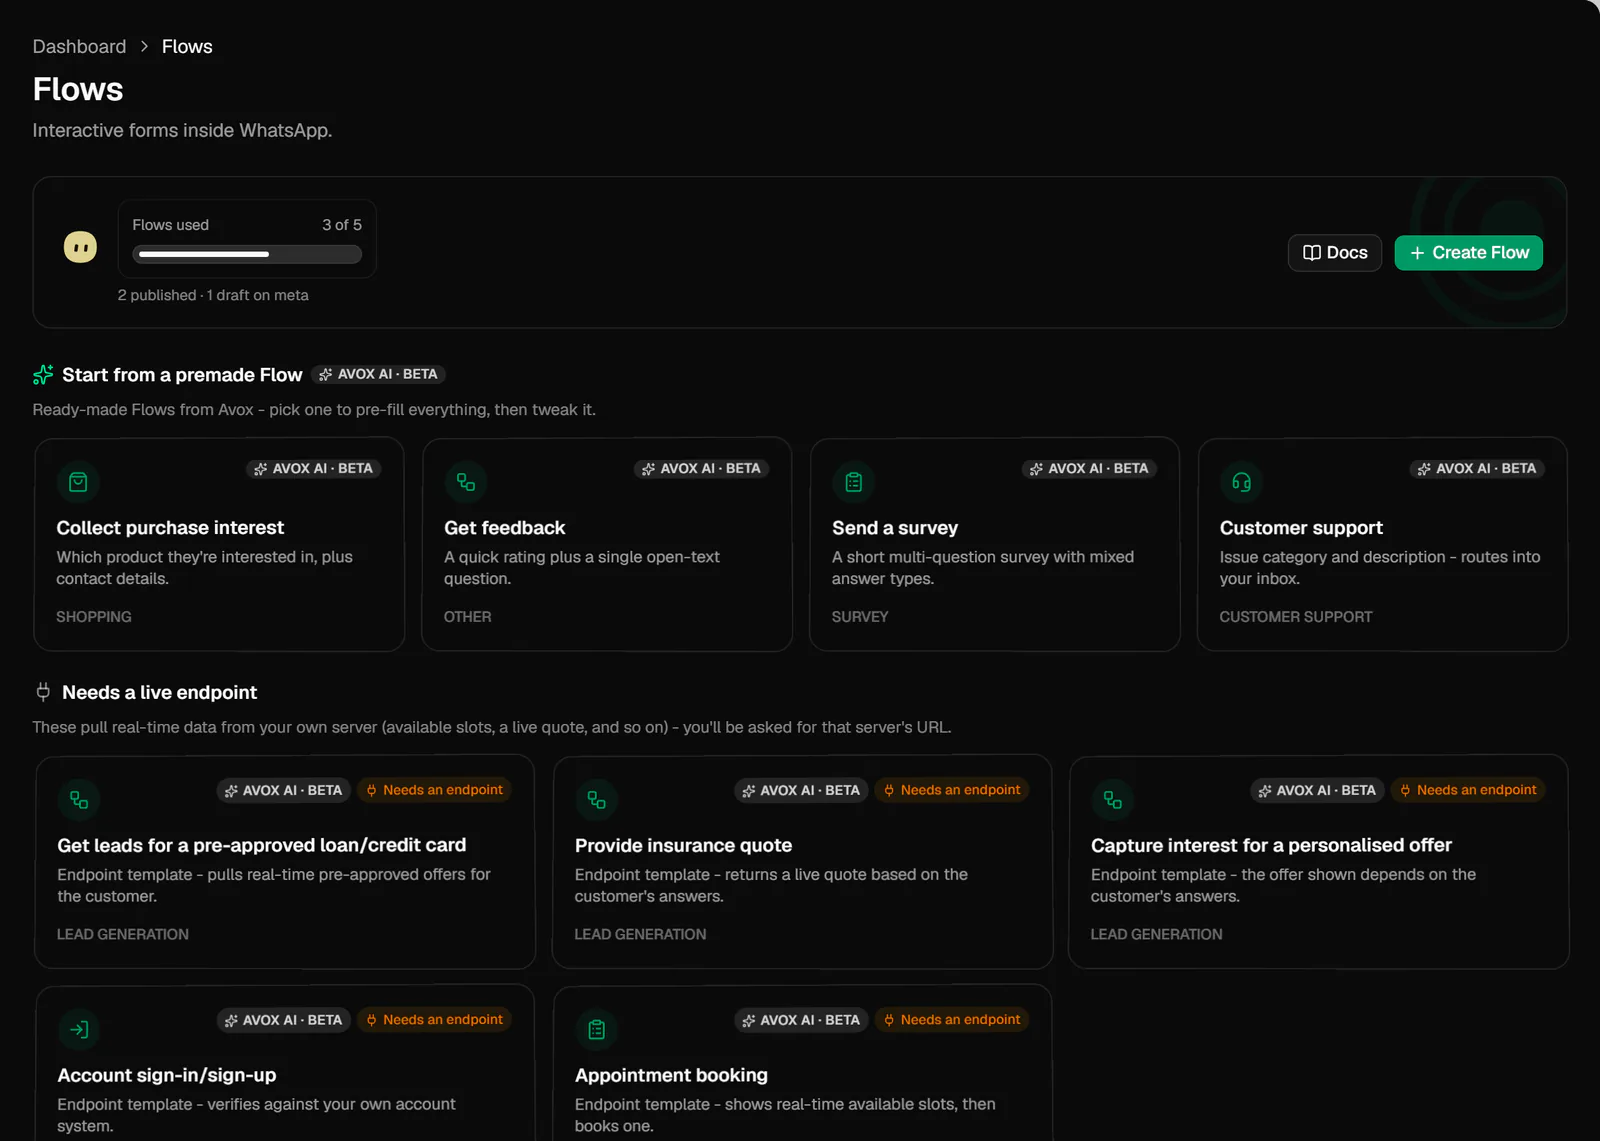Click Needs an endpoint badge on insurance quote card
Viewport: 1600px width, 1141px height.
[952, 790]
